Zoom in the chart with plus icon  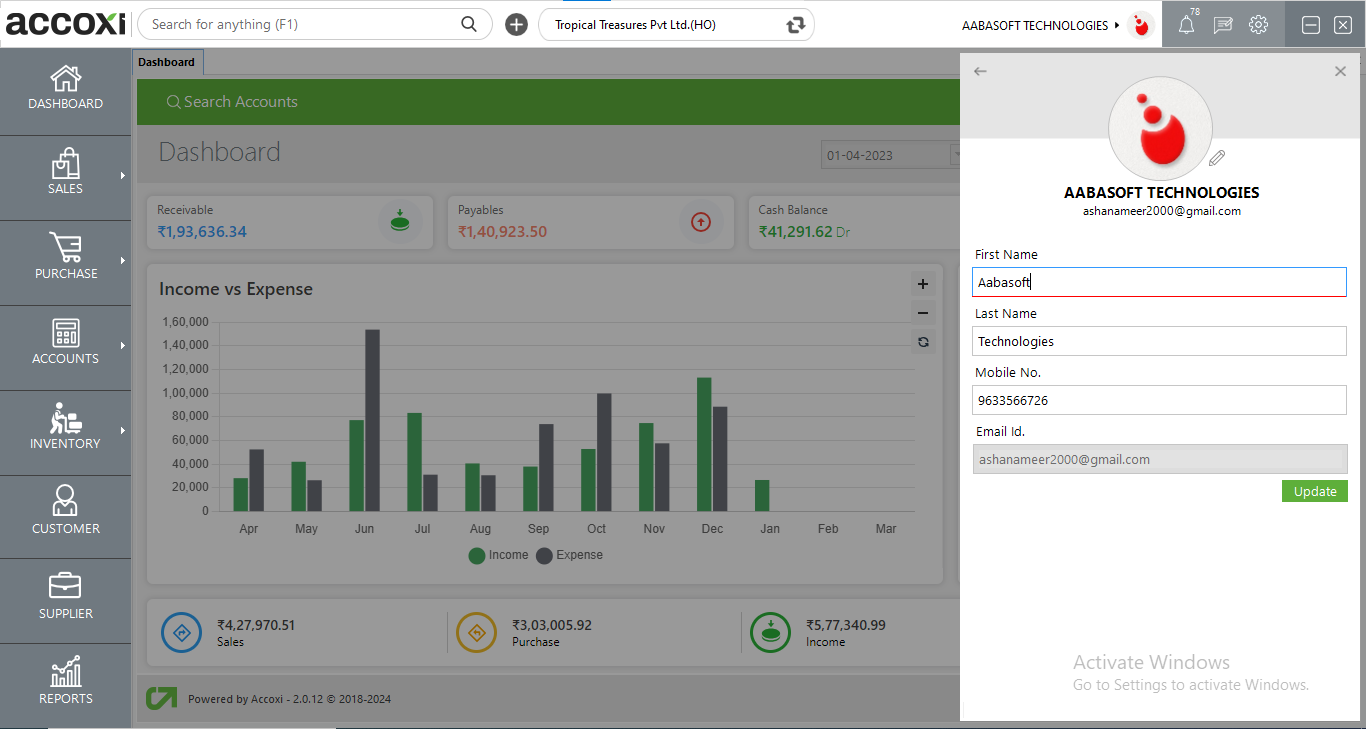[922, 285]
